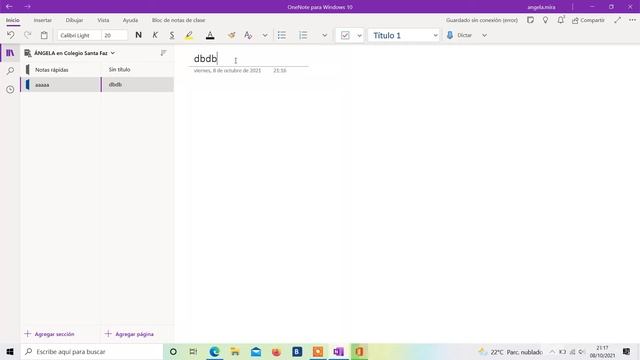The width and height of the screenshot is (640, 360).
Task: Enter full screen mode icon
Action: tap(617, 20)
